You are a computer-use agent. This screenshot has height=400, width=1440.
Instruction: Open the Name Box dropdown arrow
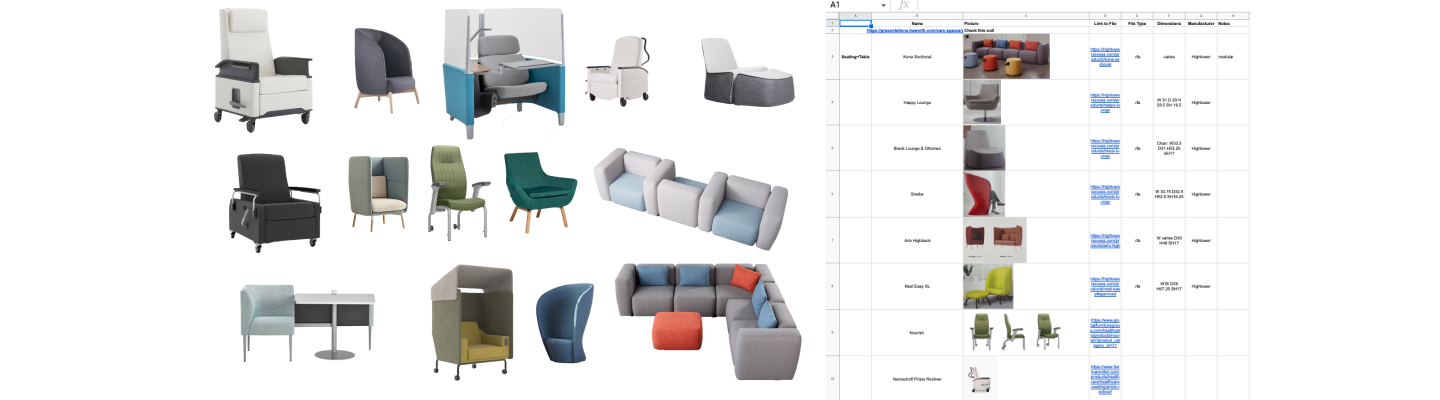[882, 6]
